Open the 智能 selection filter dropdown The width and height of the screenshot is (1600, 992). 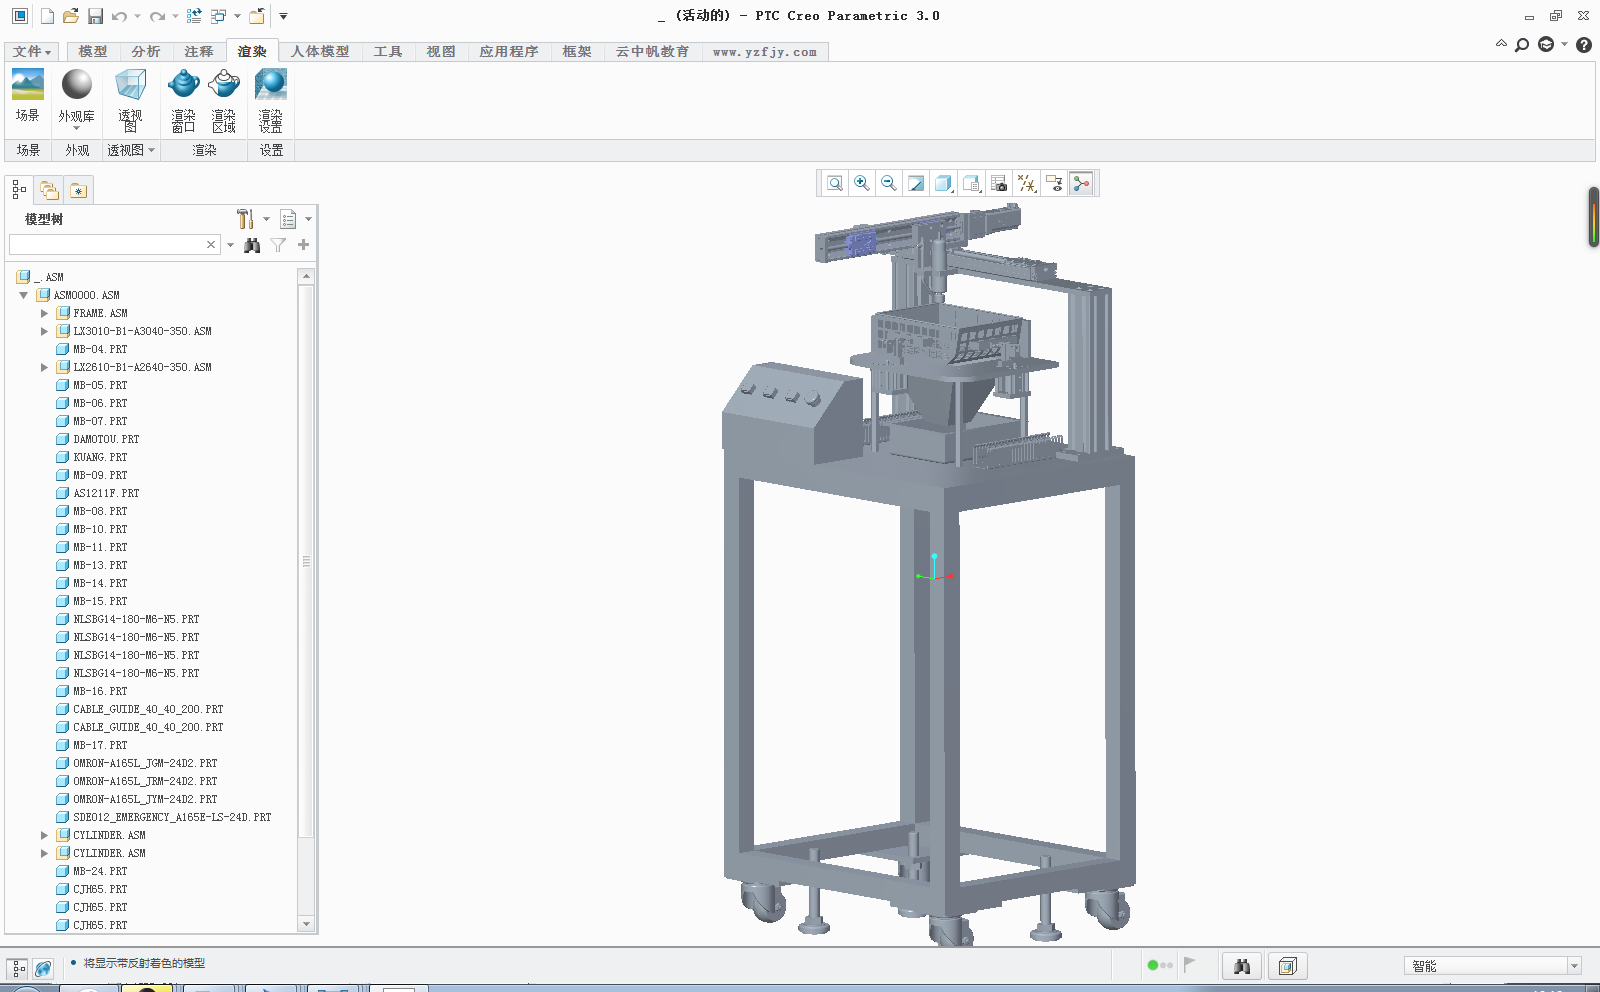click(1574, 966)
